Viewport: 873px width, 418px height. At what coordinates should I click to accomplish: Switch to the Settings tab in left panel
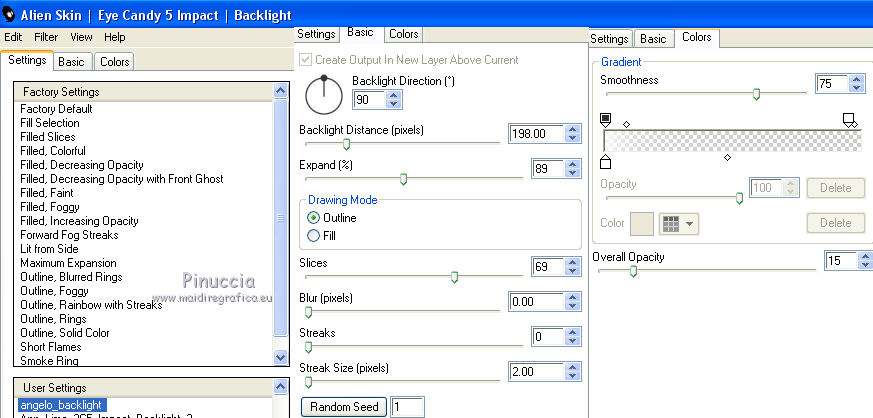27,60
